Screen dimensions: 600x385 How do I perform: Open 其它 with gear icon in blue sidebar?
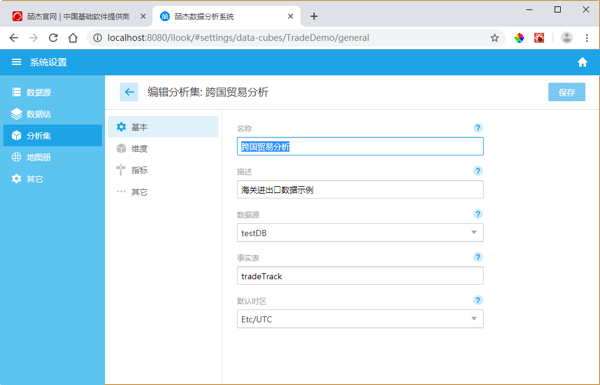click(52, 179)
